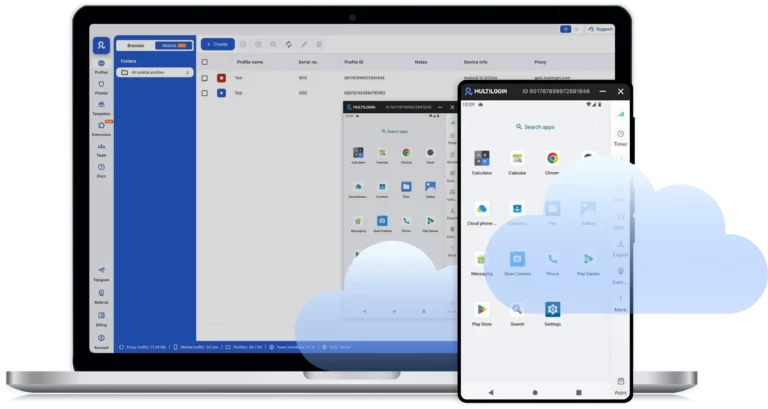
Task: Click Apps in large phone side panel
Action: click(x=621, y=386)
